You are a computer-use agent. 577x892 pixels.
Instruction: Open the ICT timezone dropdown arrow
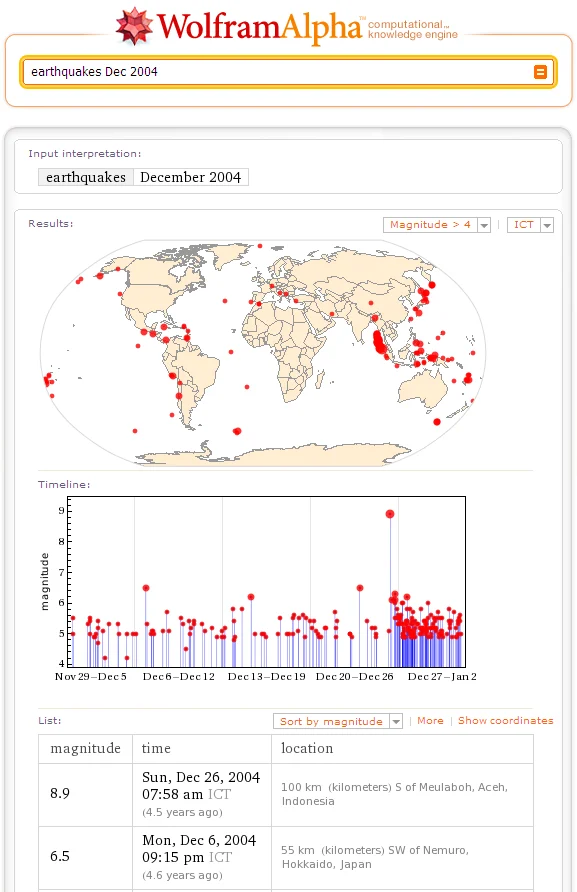547,225
